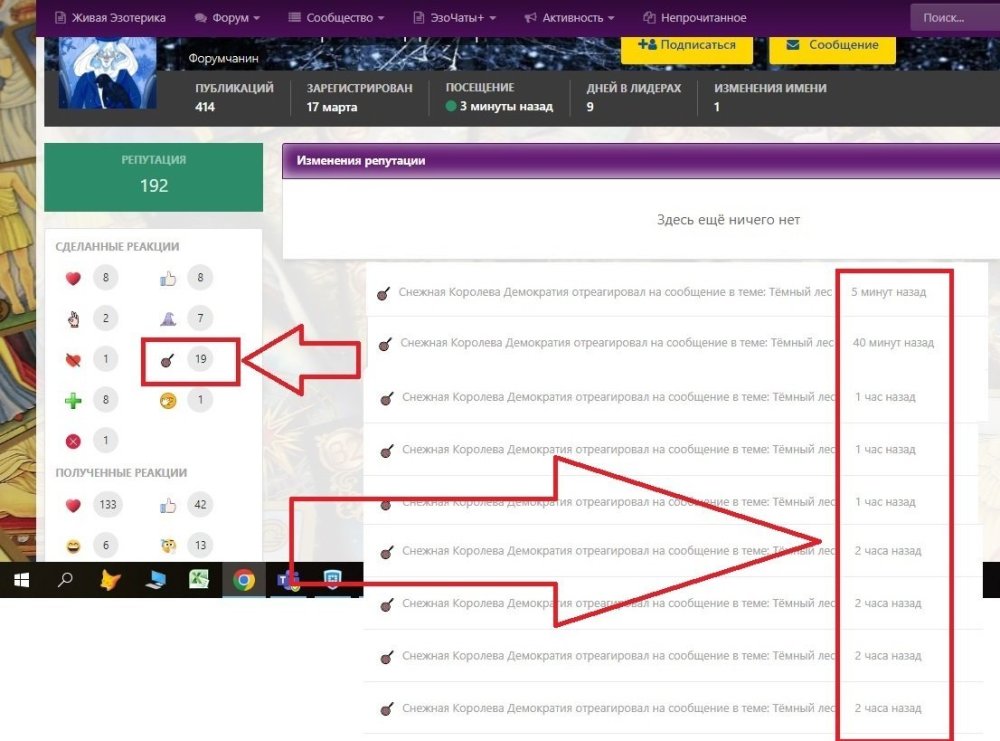The width and height of the screenshot is (1000, 741).
Task: Expand the Сообщество dropdown menu
Action: click(337, 18)
